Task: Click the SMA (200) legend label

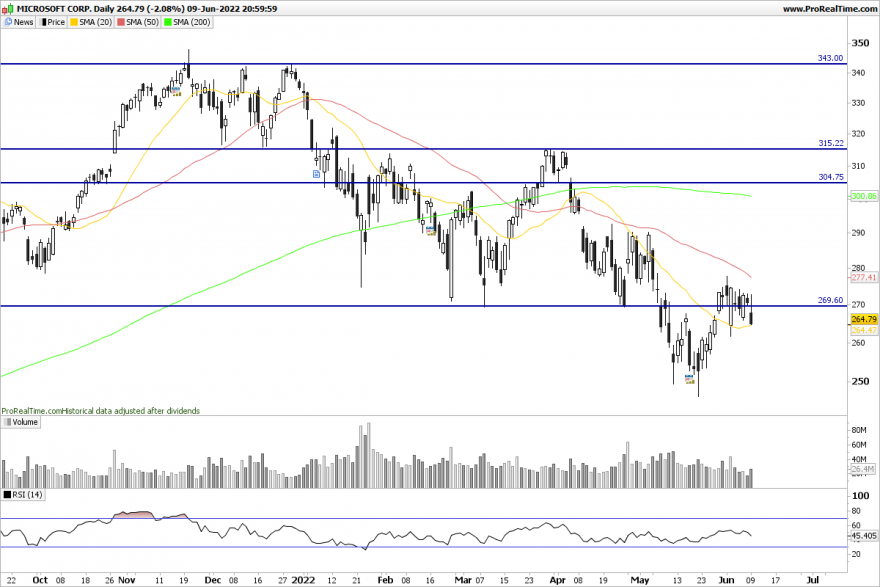Action: [191, 22]
